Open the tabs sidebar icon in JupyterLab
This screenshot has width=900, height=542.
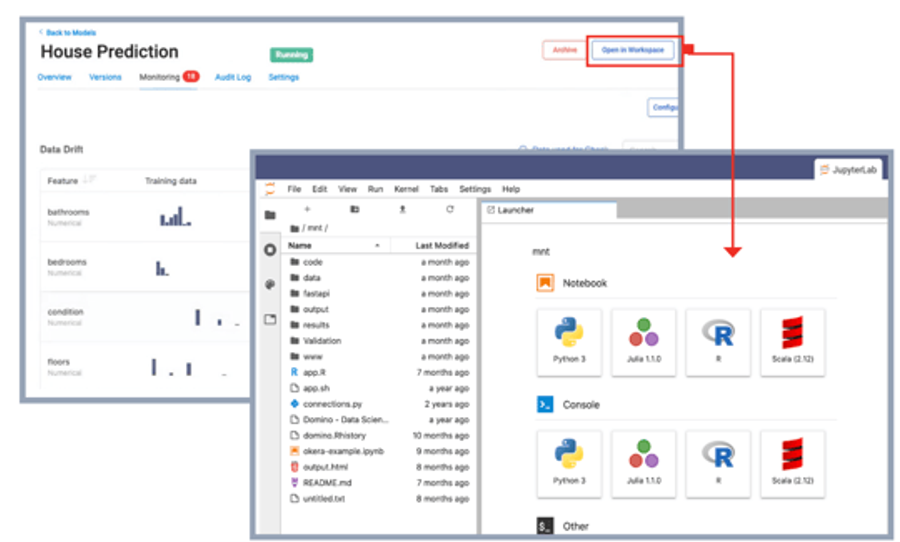click(270, 319)
